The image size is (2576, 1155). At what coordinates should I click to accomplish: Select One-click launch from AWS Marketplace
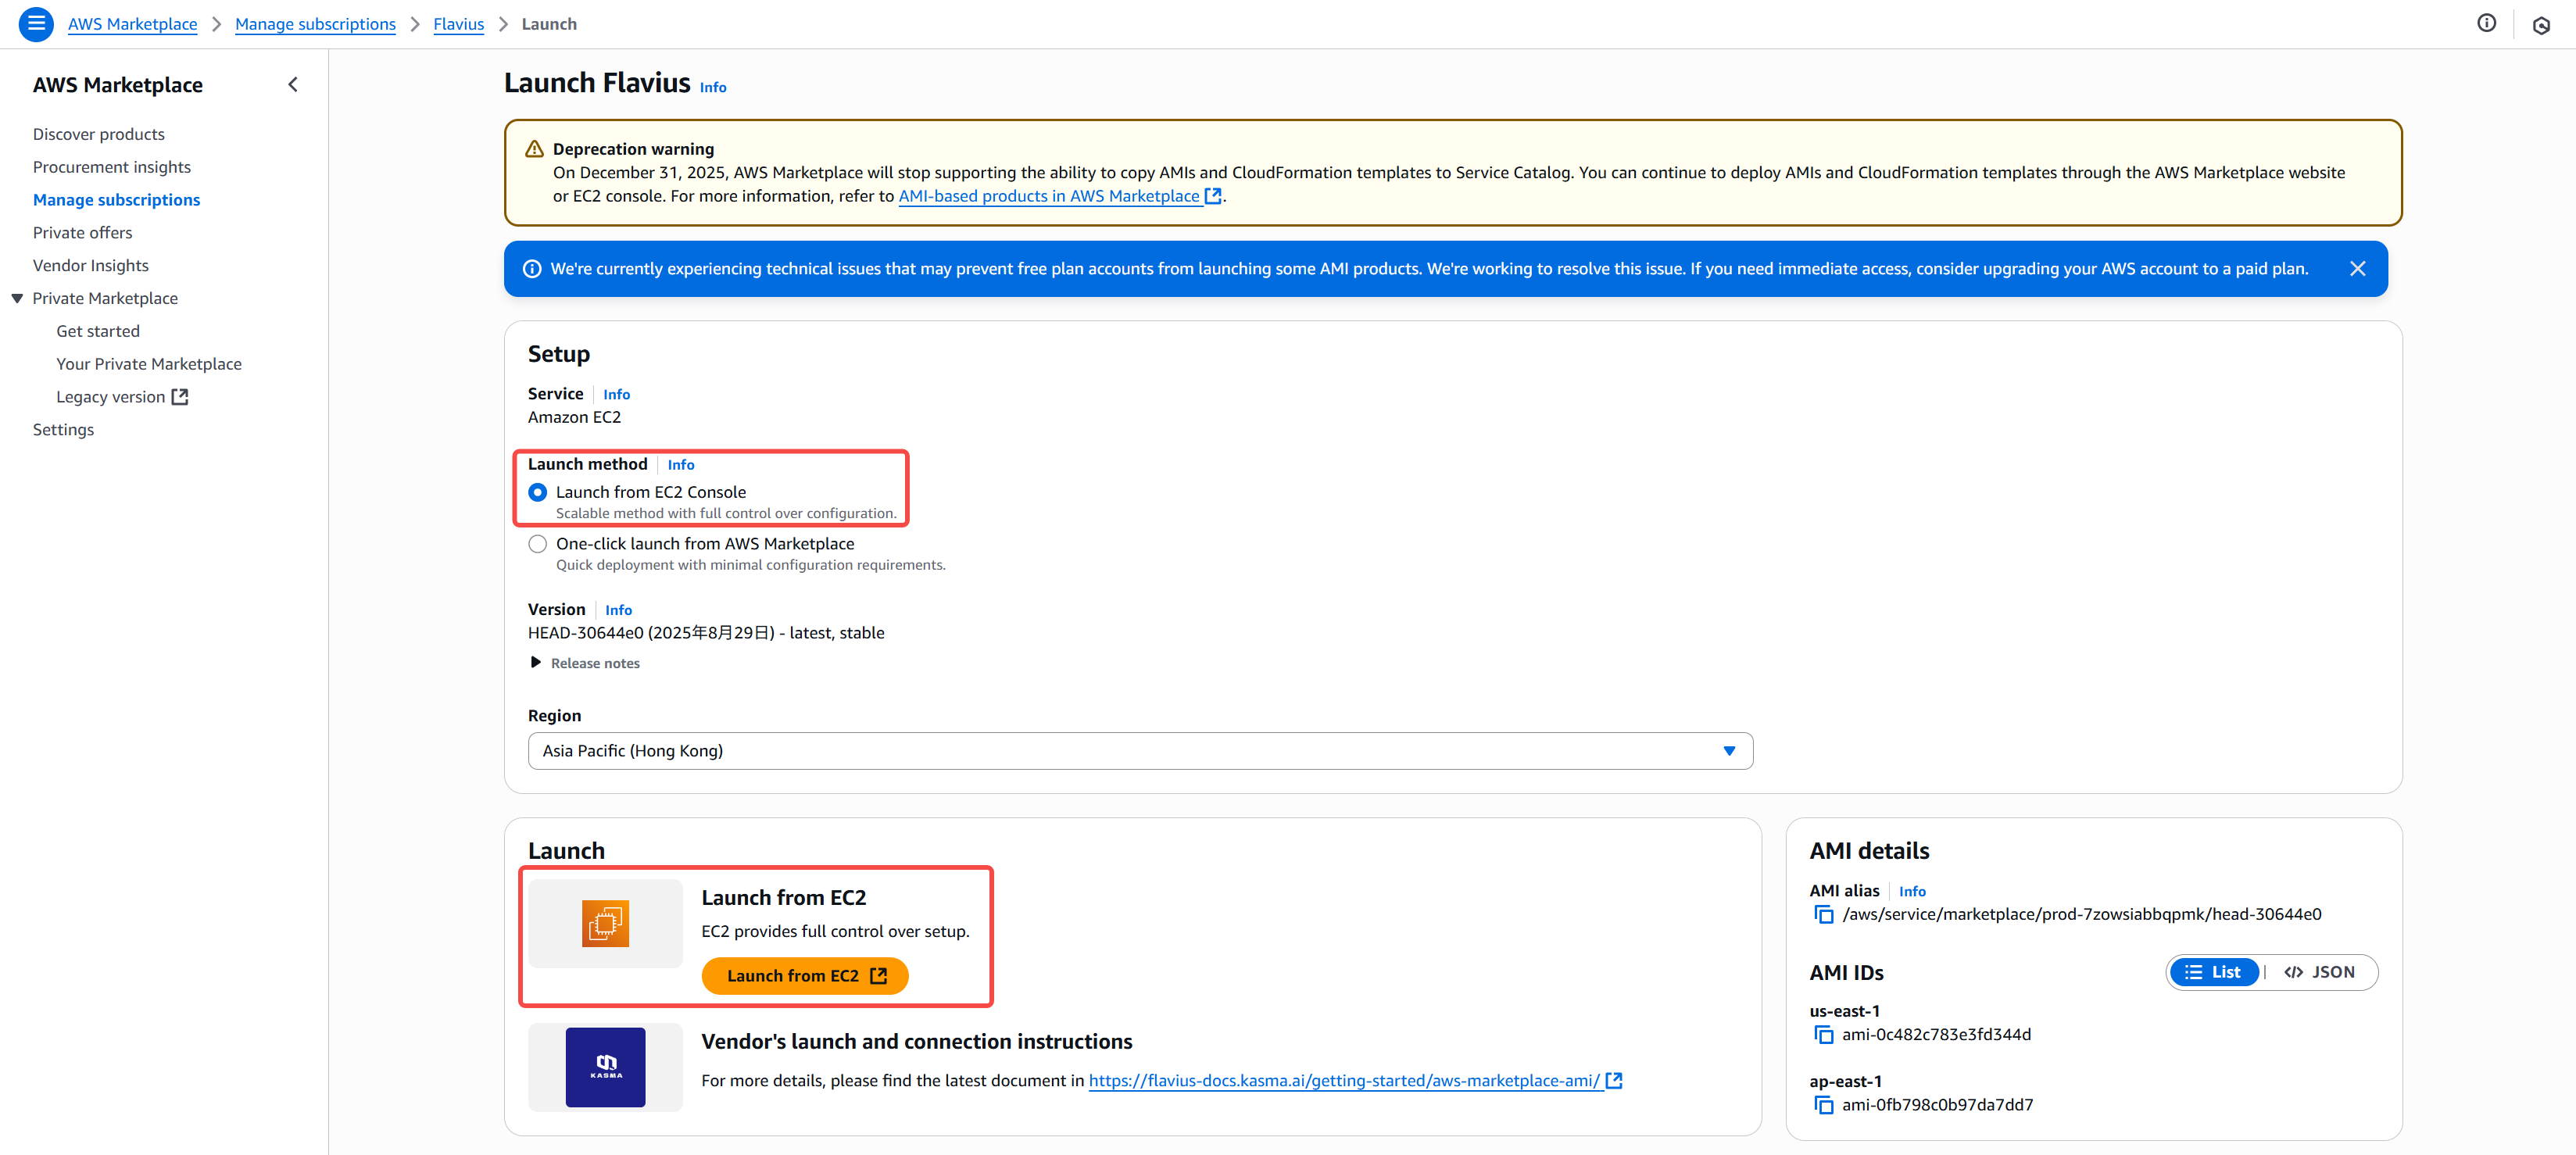click(x=538, y=544)
